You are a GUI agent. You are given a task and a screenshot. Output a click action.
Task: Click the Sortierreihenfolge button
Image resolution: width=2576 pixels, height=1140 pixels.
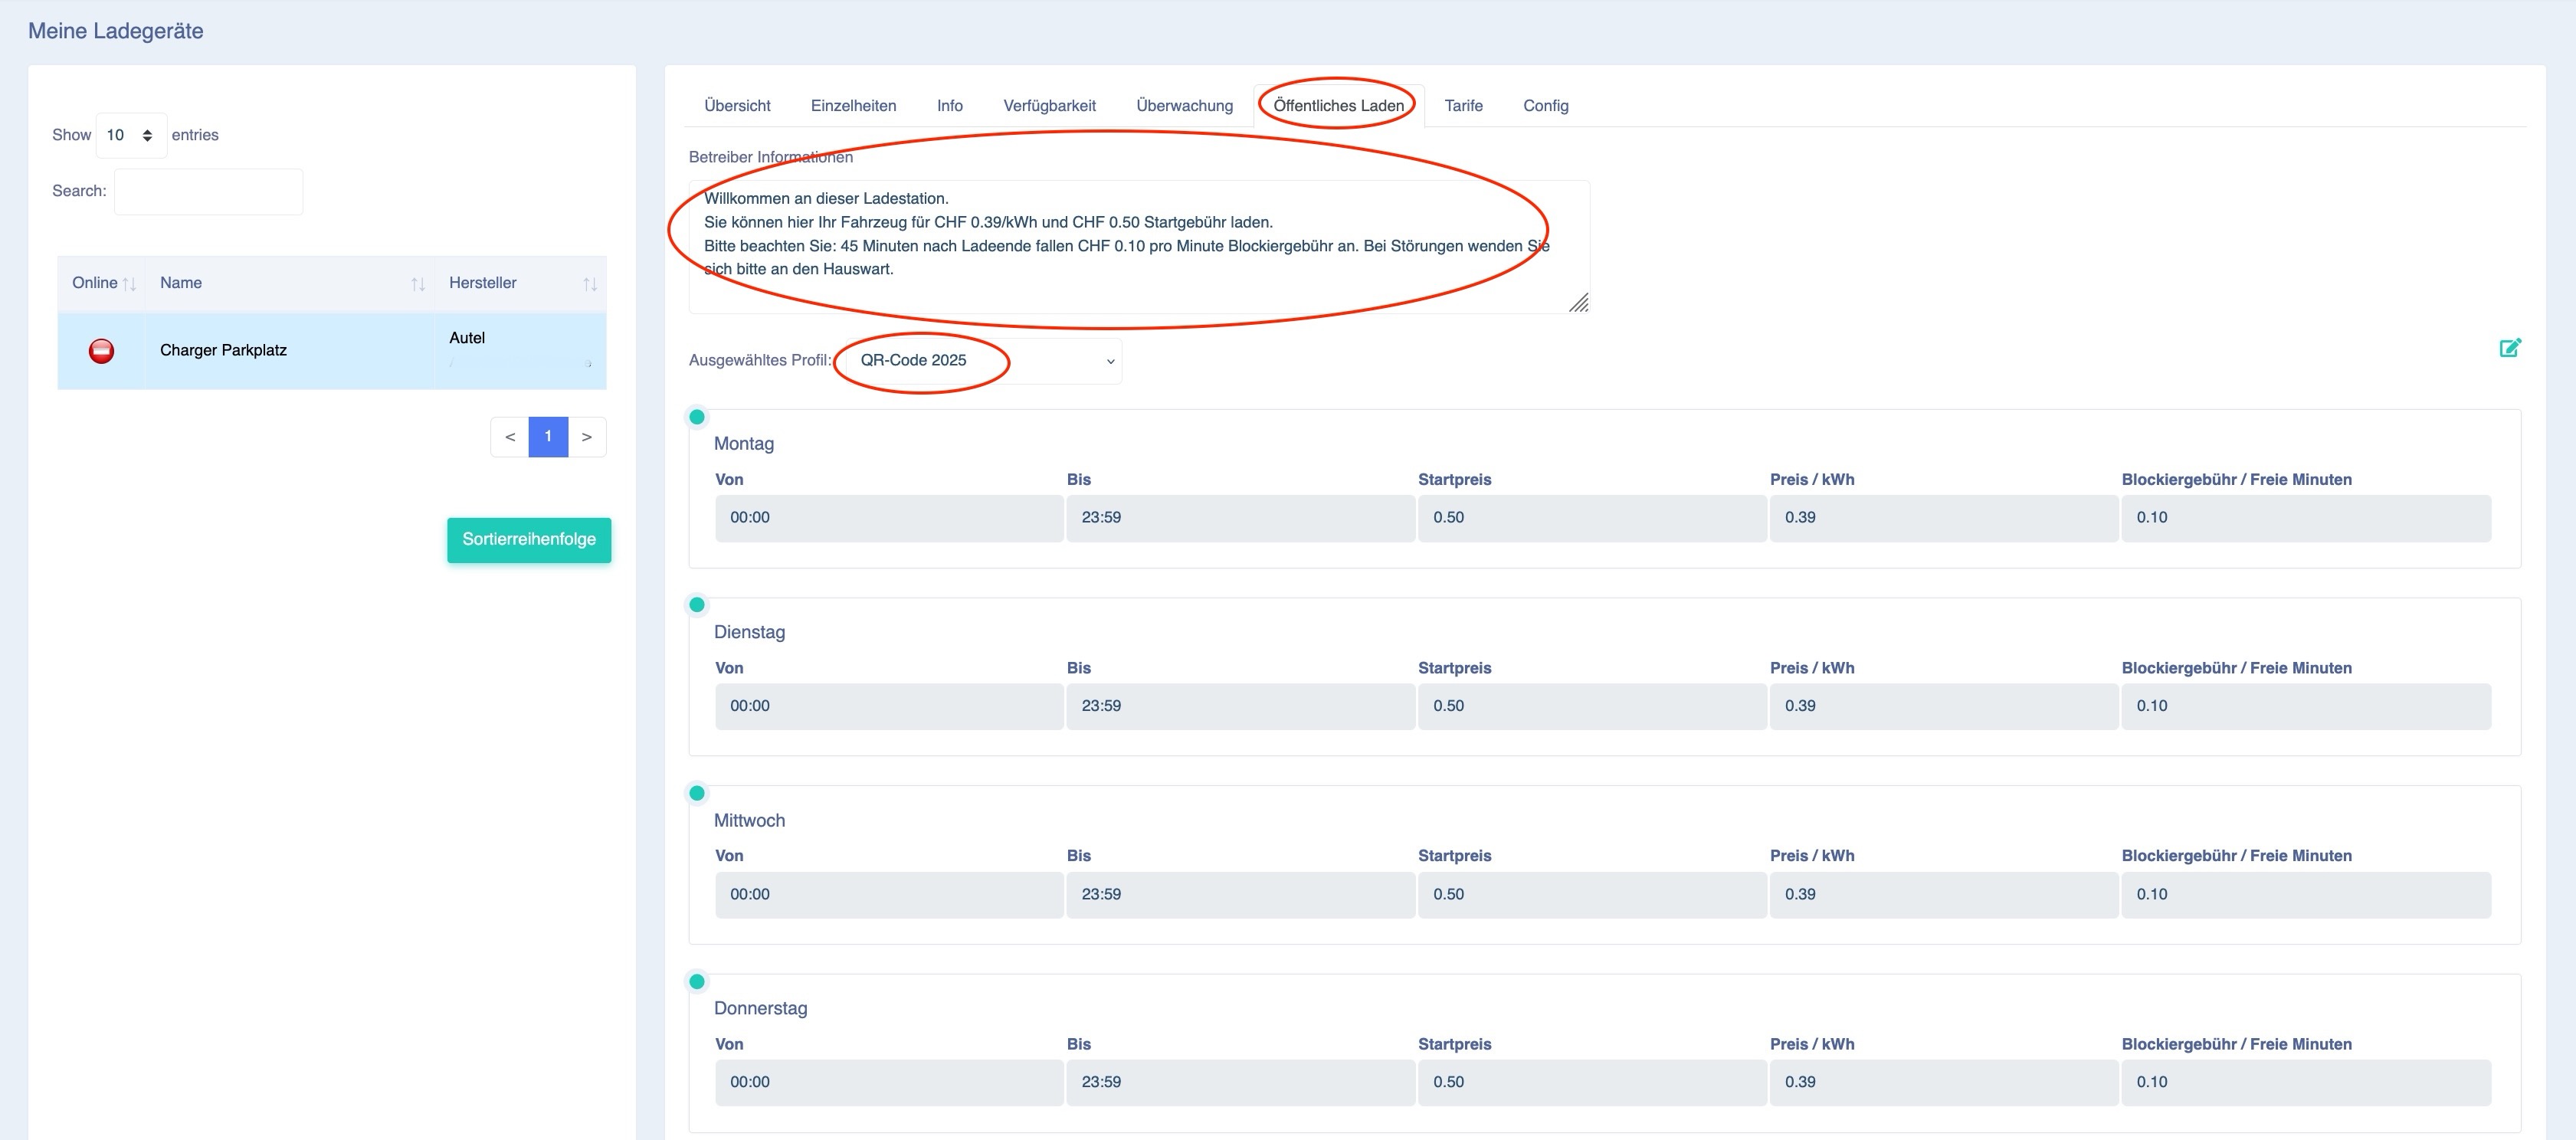529,540
